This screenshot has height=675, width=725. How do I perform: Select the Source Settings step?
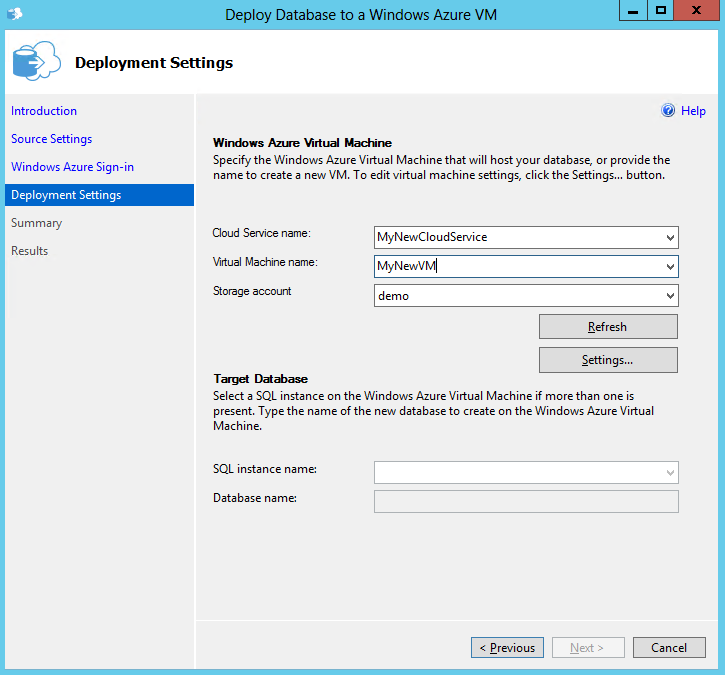tap(52, 139)
